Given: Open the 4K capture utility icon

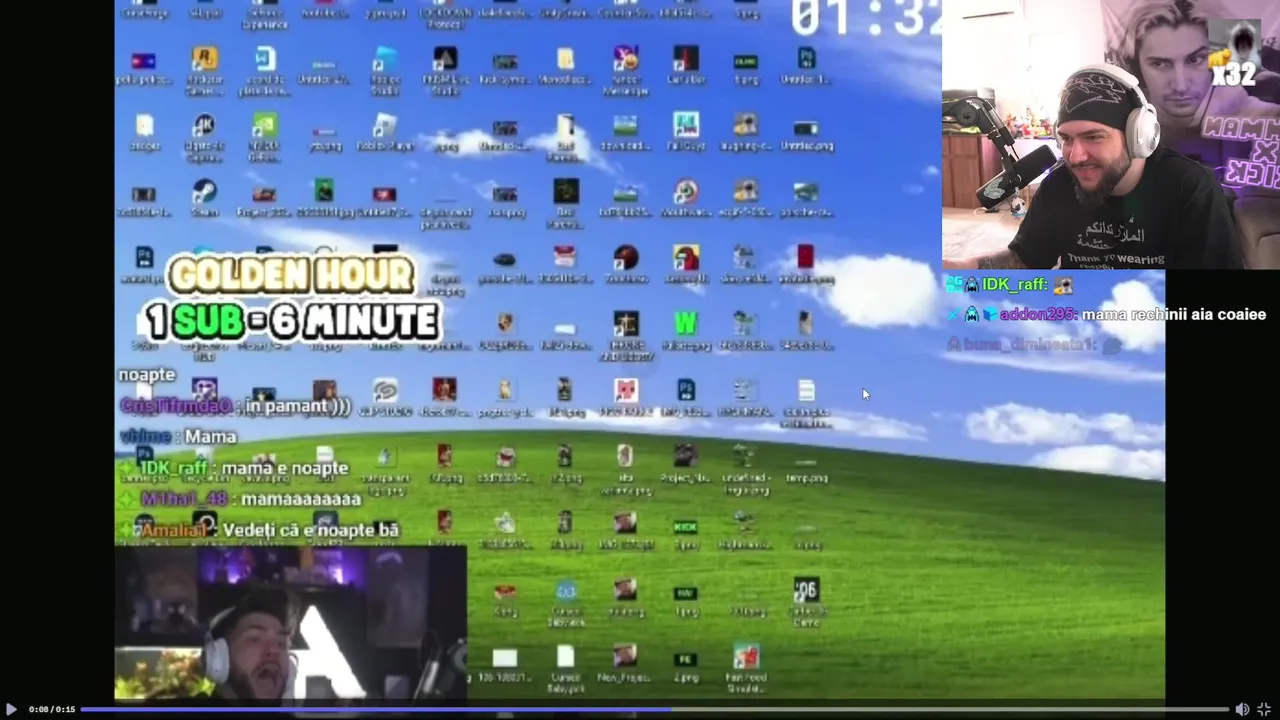Looking at the screenshot, I should [x=204, y=125].
